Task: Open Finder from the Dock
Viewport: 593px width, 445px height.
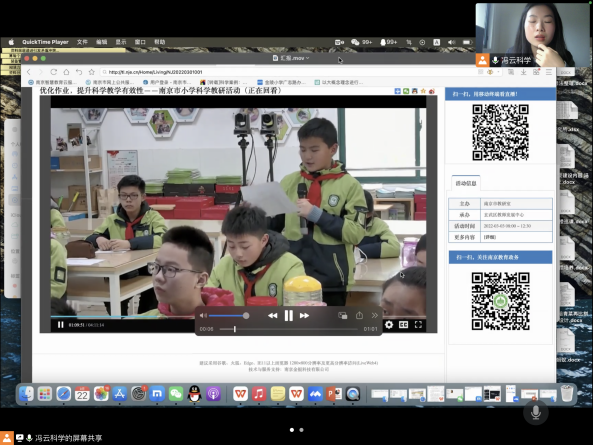Action: 26,394
